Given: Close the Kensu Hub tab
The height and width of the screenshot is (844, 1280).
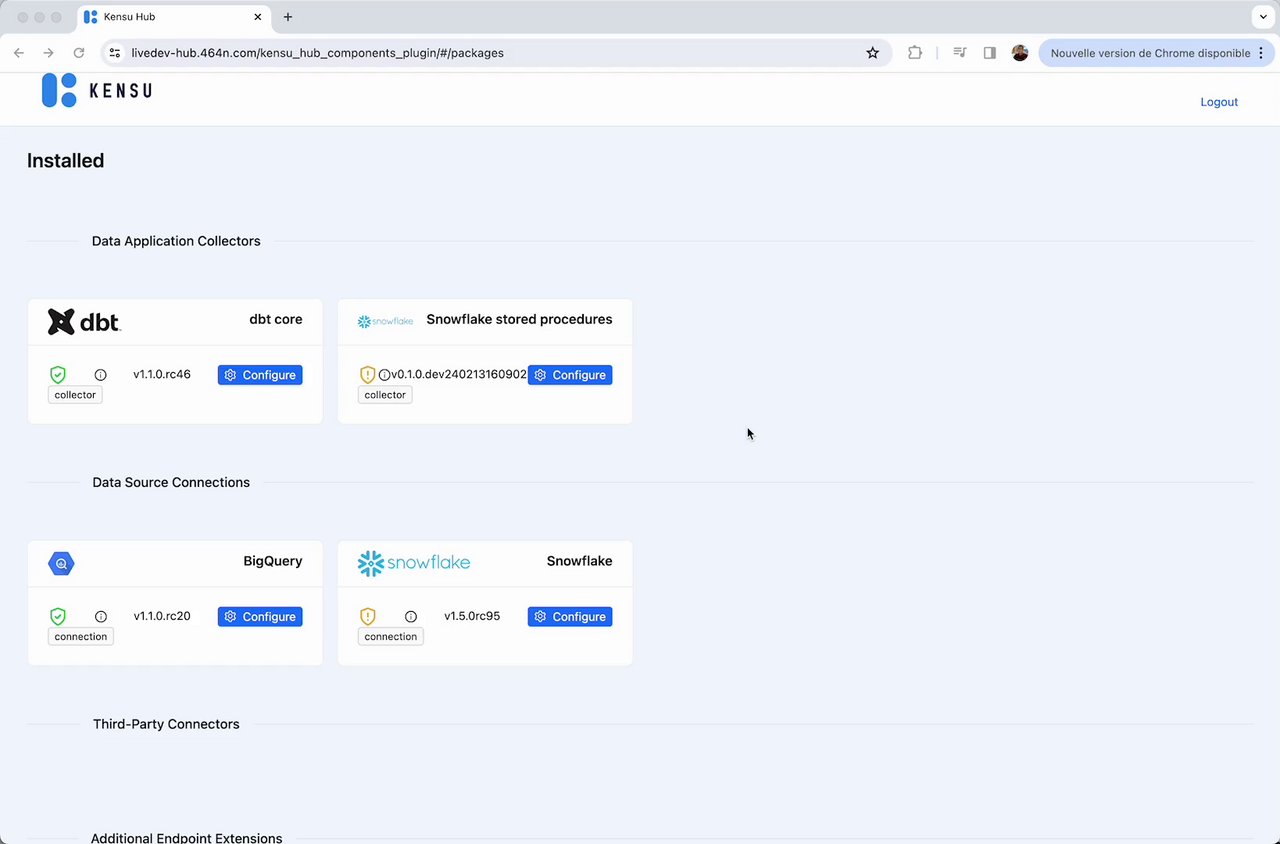Looking at the screenshot, I should tap(258, 17).
